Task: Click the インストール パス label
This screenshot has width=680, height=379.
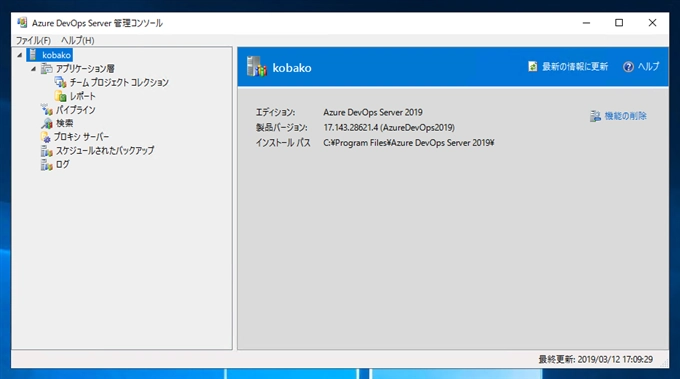Action: pos(283,143)
